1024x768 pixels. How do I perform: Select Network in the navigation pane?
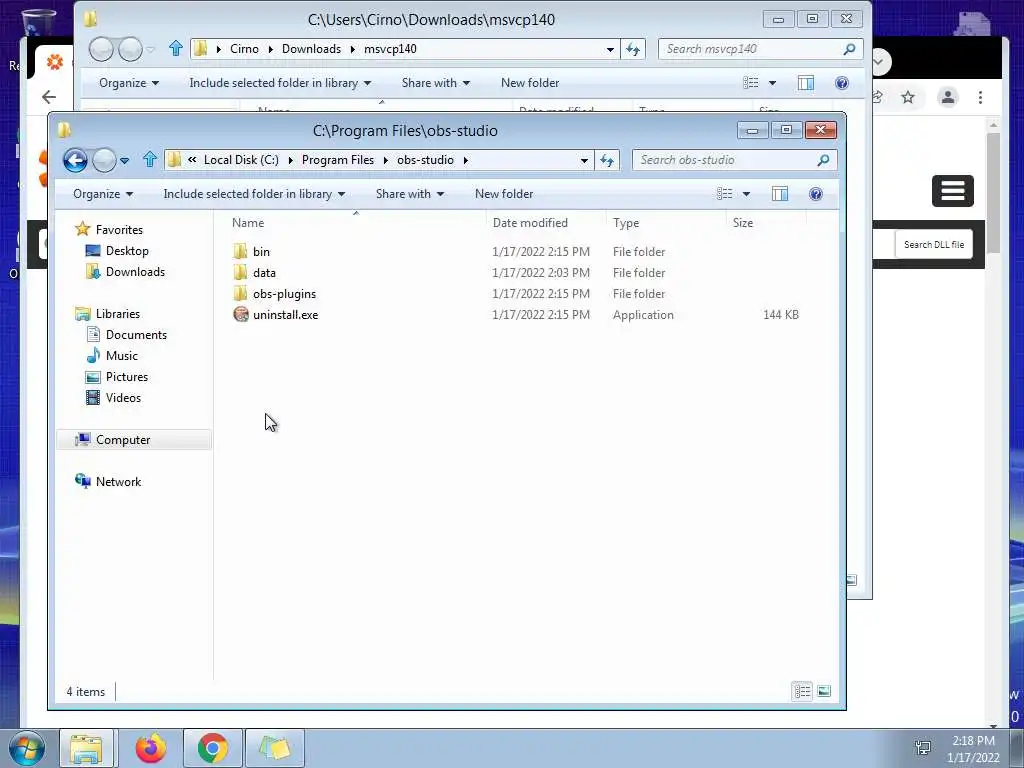pyautogui.click(x=118, y=482)
